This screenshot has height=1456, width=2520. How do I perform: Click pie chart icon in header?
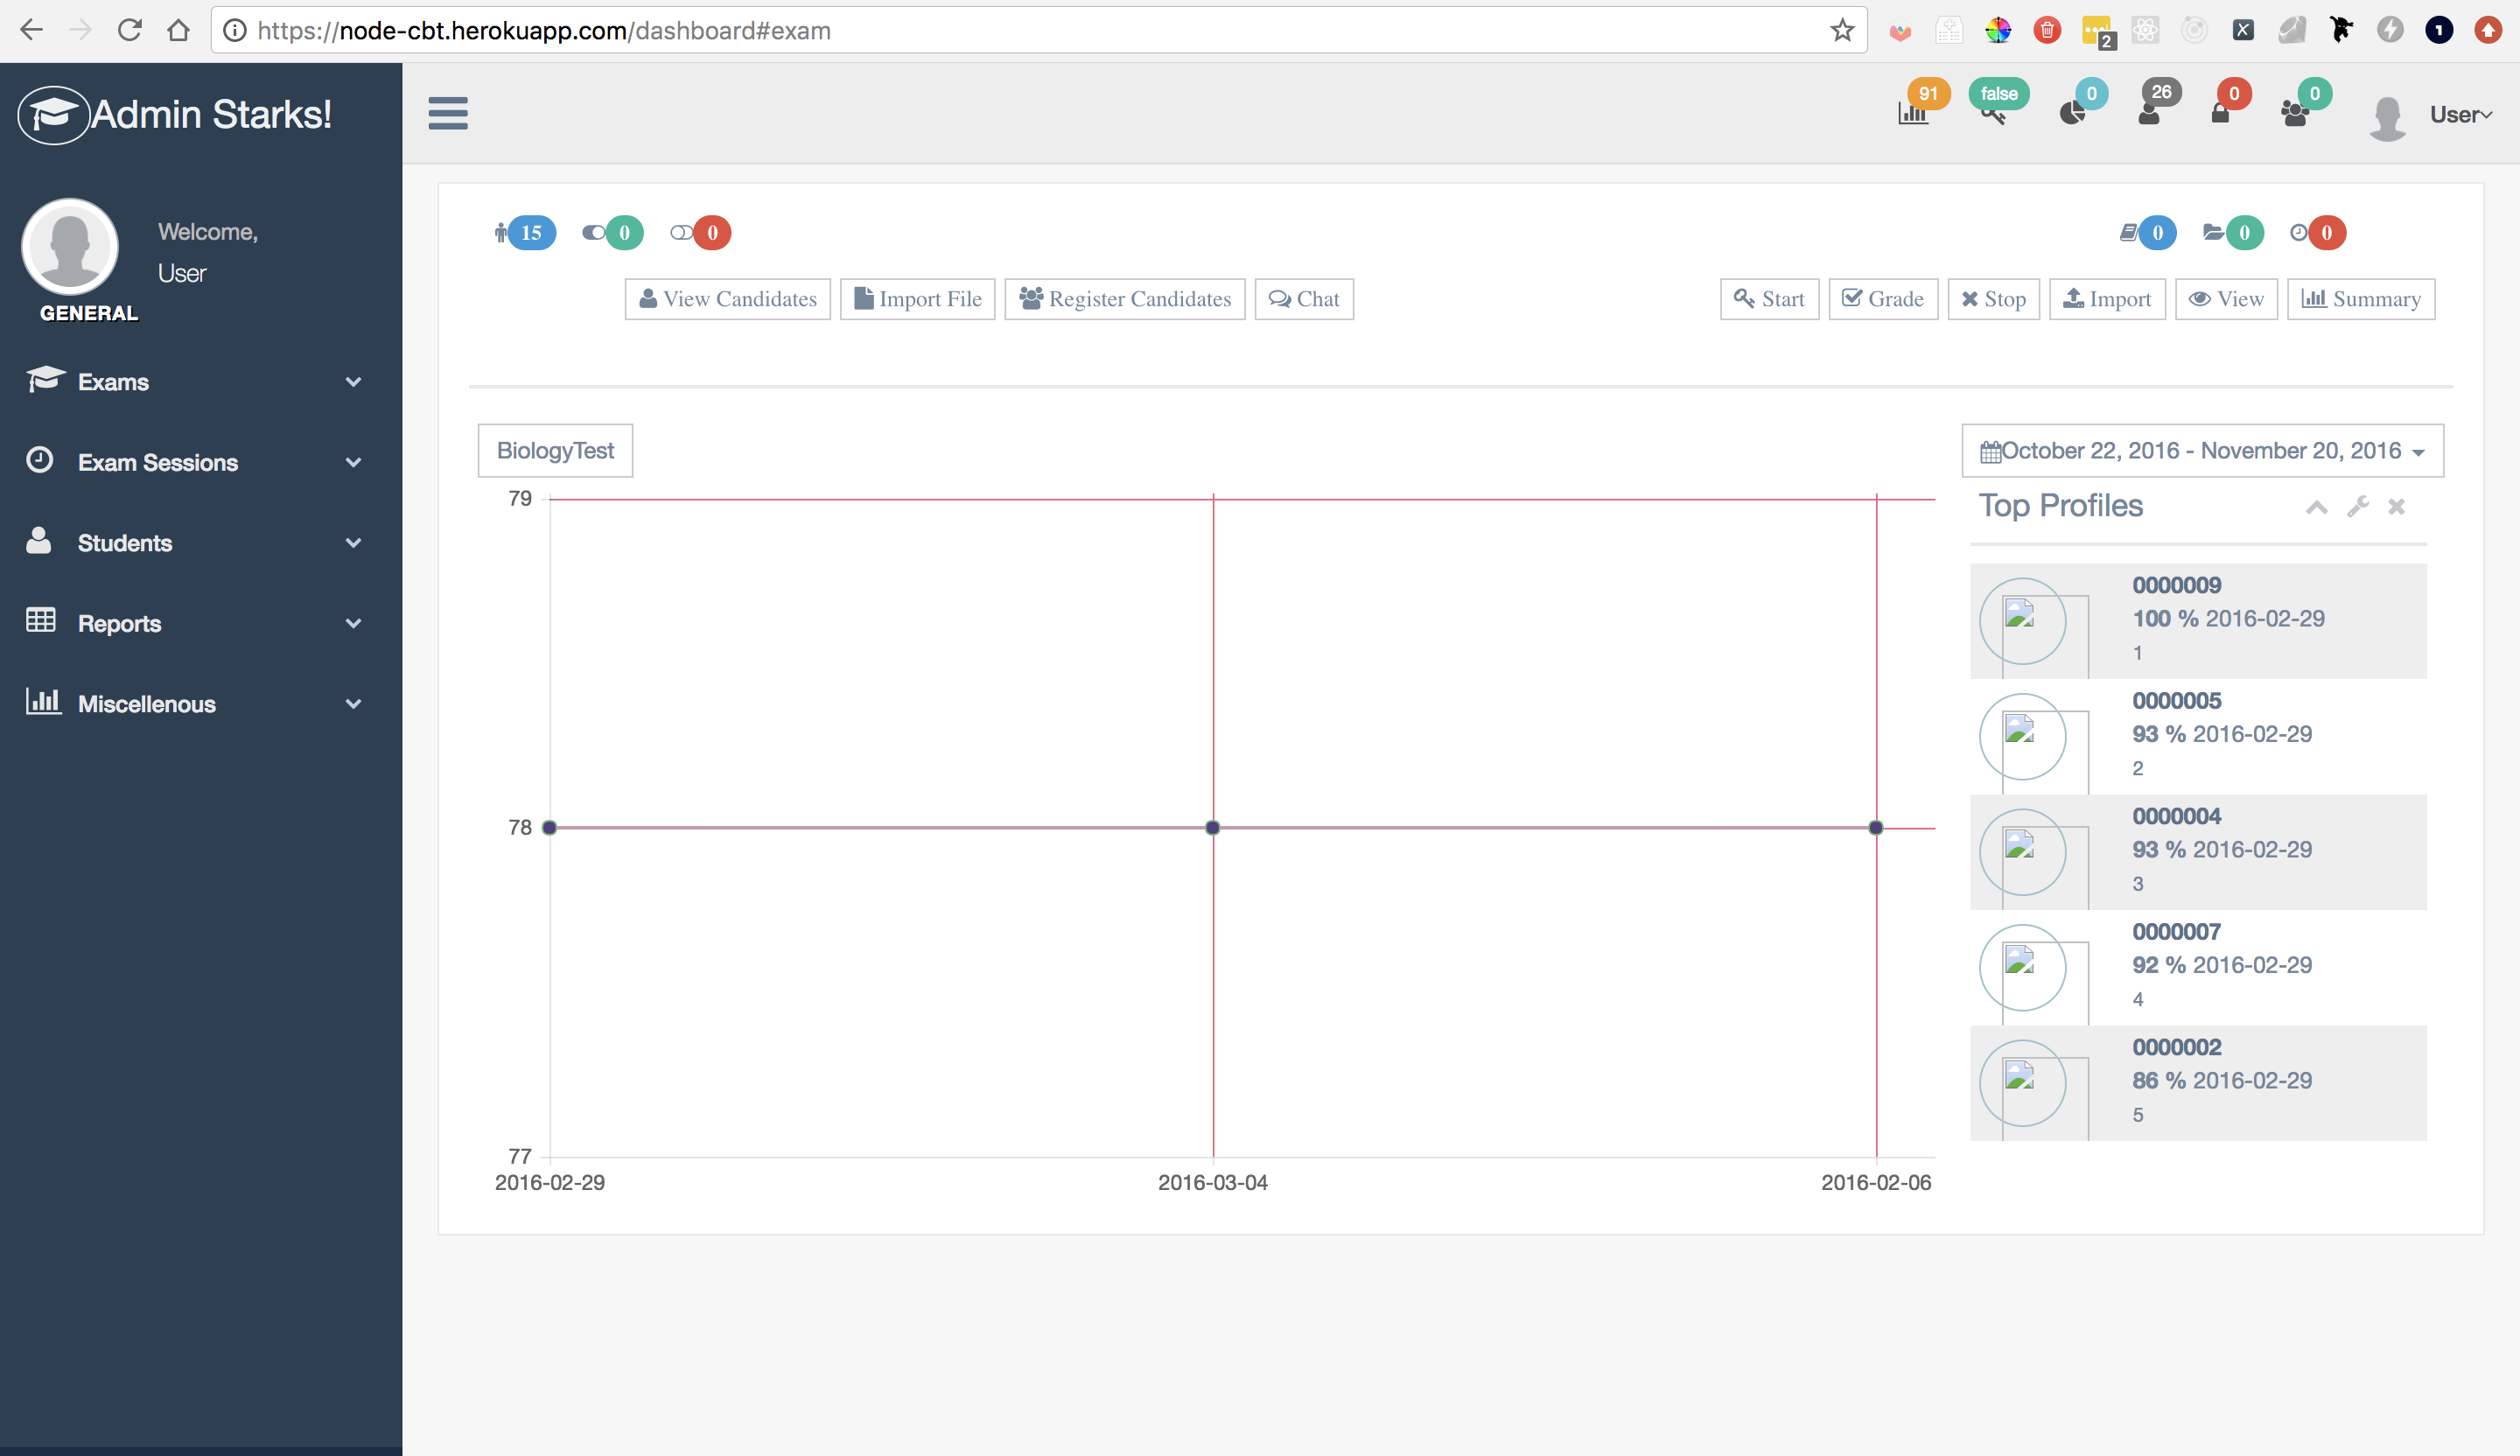(2072, 113)
